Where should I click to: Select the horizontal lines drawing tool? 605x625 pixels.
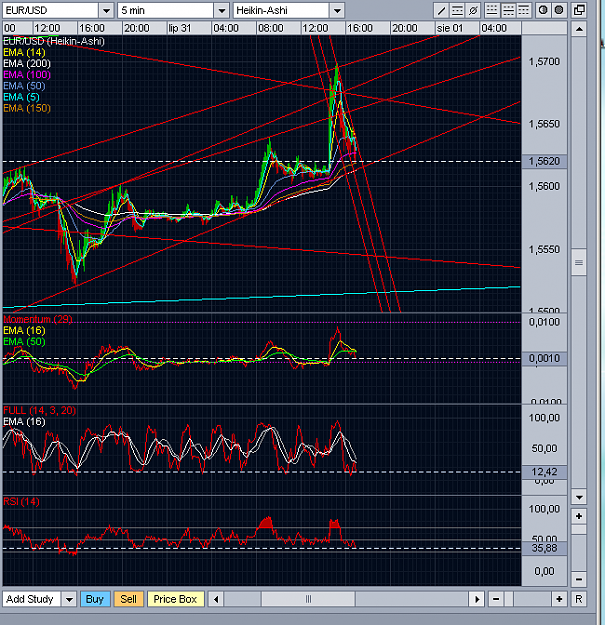click(x=457, y=10)
